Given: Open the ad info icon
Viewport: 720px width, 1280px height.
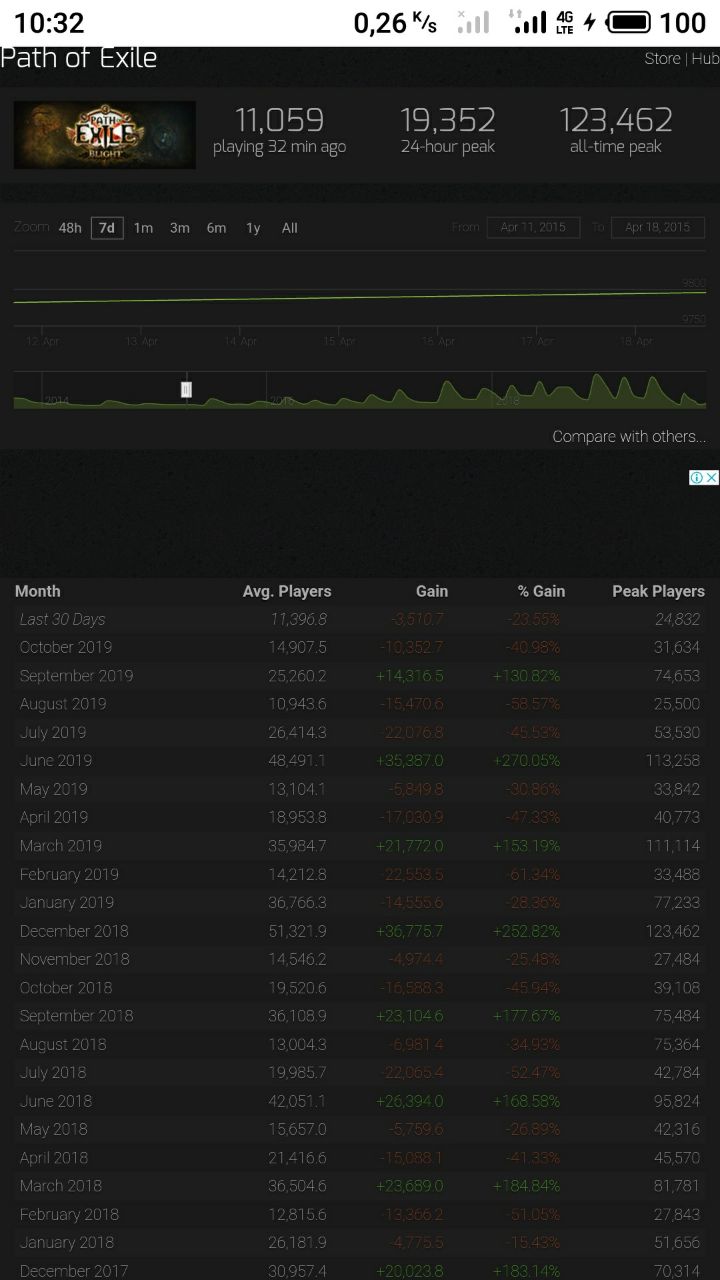Looking at the screenshot, I should [x=697, y=478].
